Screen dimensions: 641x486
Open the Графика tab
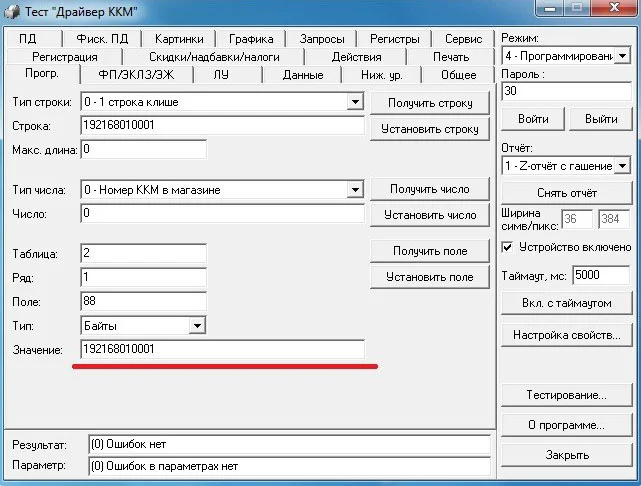tap(251, 39)
